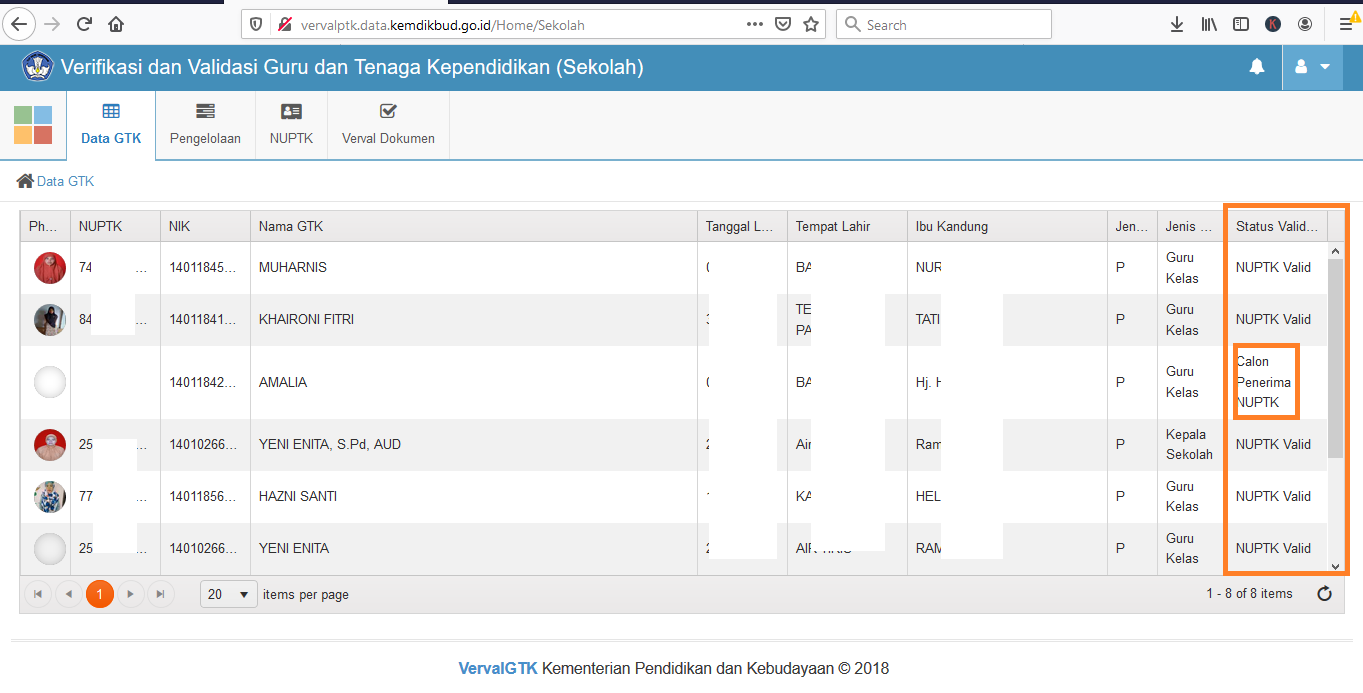Screen dimensions: 1363x693
Task: Go to last page pager button
Action: pos(161,594)
